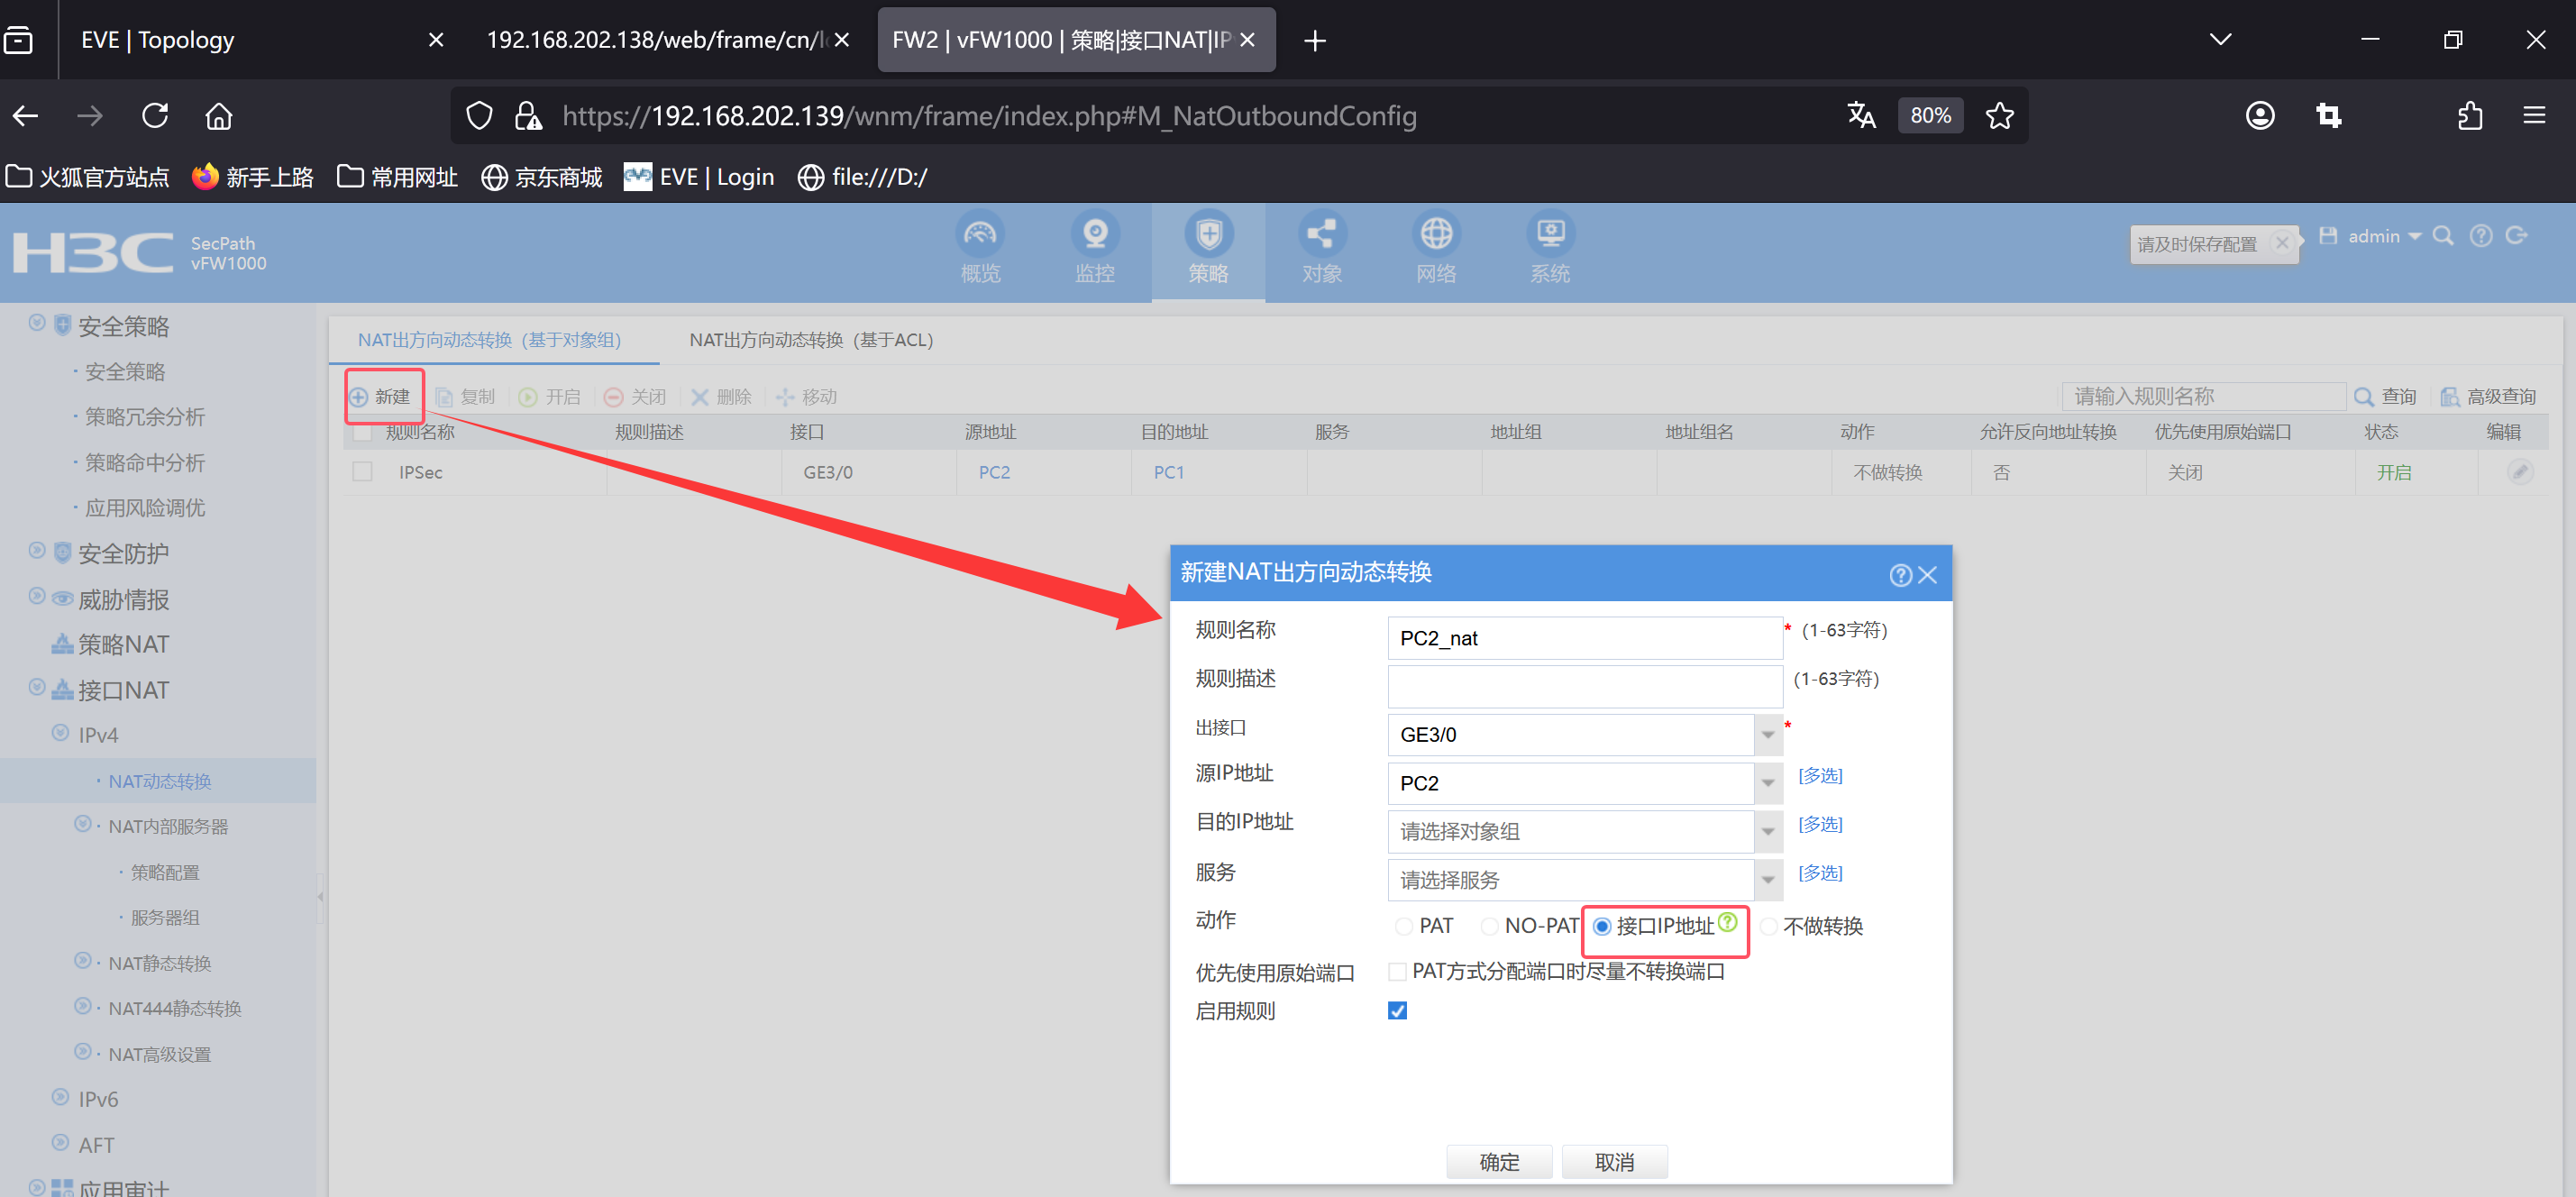Switch to NAT出方向动态转换（基于ACL）tab
The image size is (2576, 1197).
click(810, 340)
